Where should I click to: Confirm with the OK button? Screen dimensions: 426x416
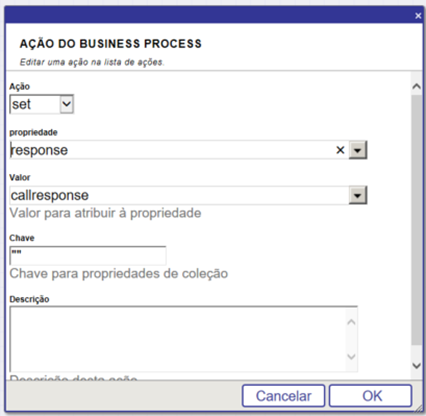[371, 396]
